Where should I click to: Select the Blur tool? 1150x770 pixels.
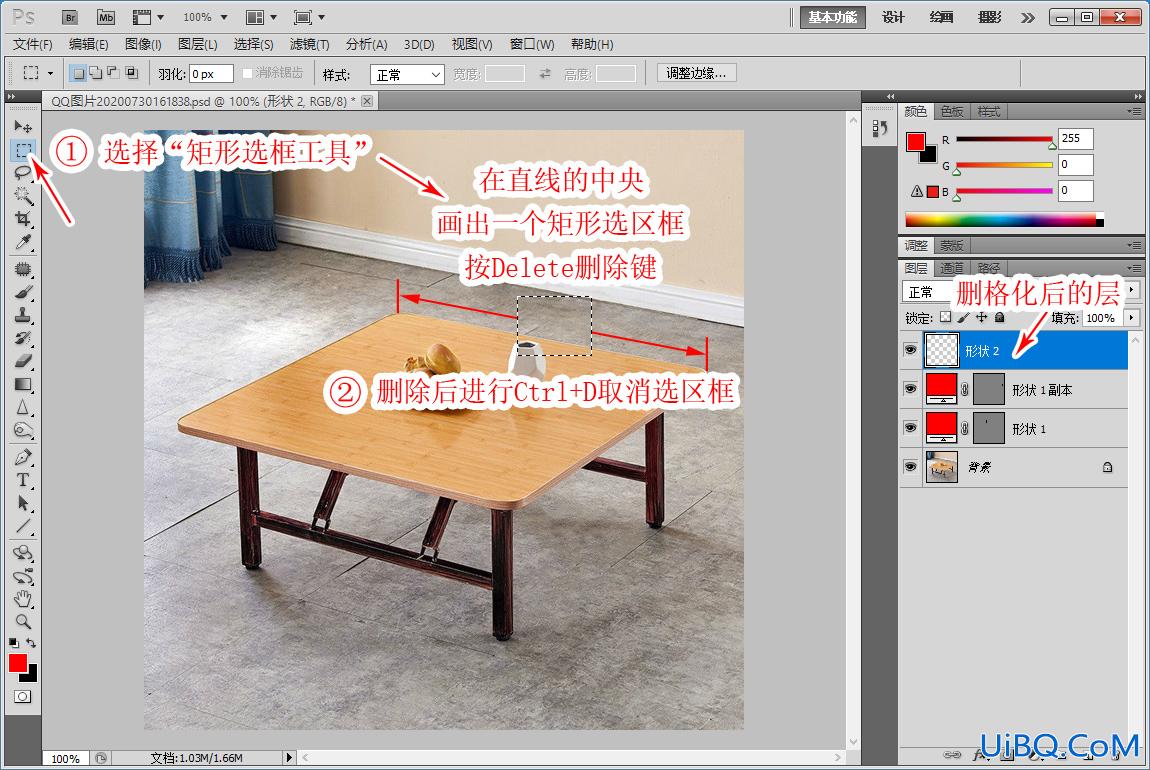23,407
